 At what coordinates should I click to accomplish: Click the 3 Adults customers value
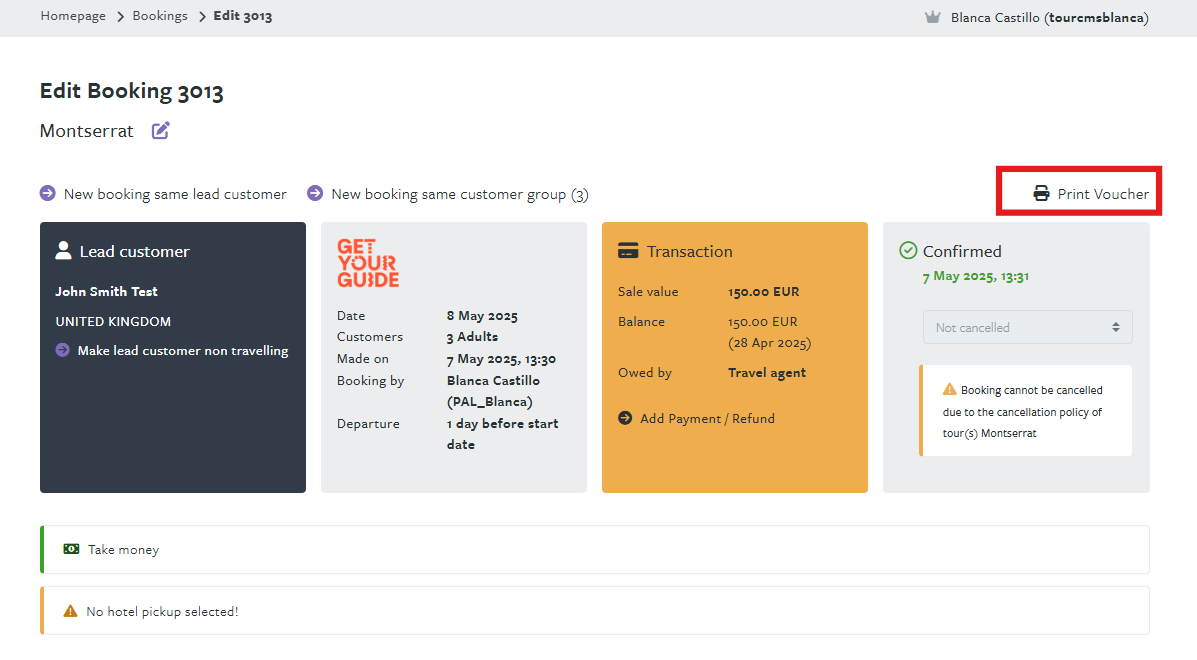click(473, 336)
